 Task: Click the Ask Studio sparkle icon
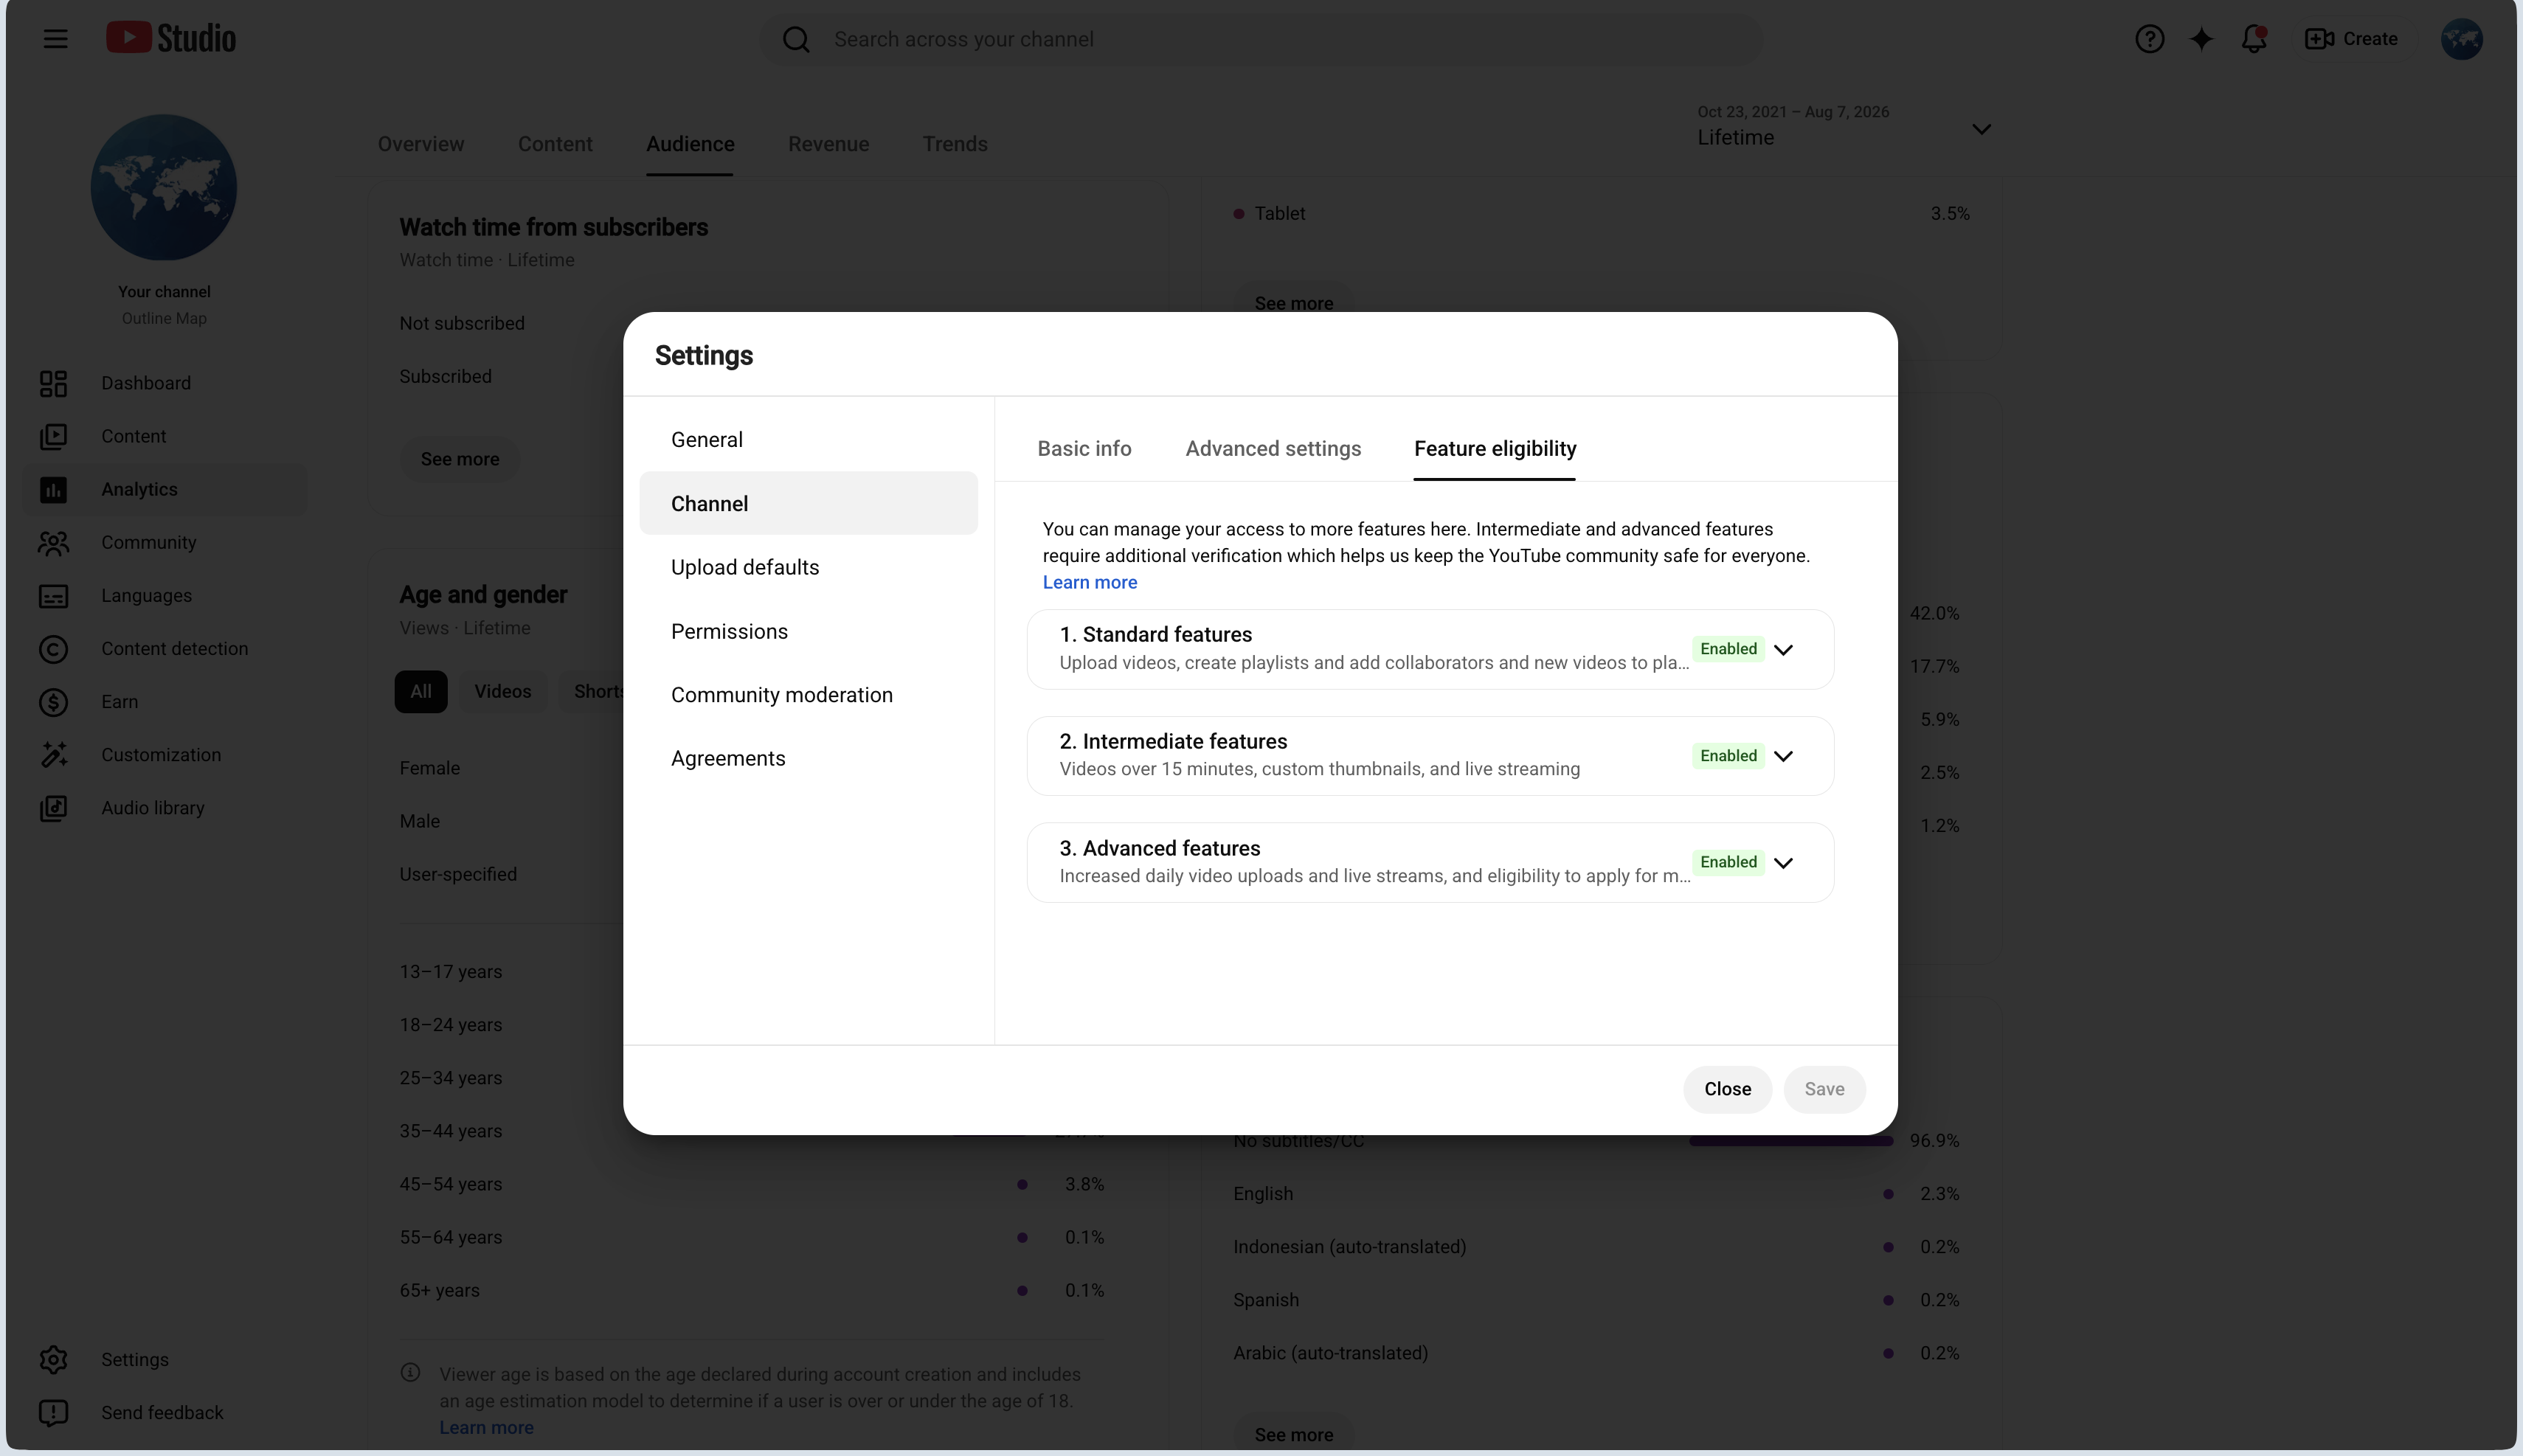tap(2201, 39)
